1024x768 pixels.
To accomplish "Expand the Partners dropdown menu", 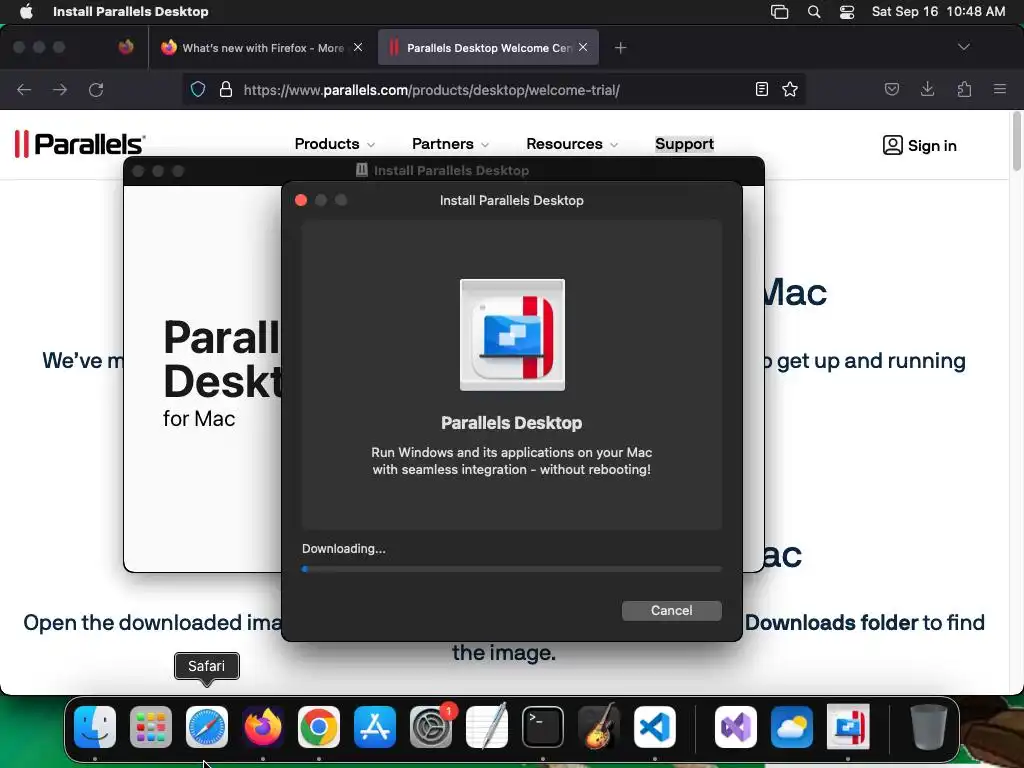I will (x=450, y=144).
